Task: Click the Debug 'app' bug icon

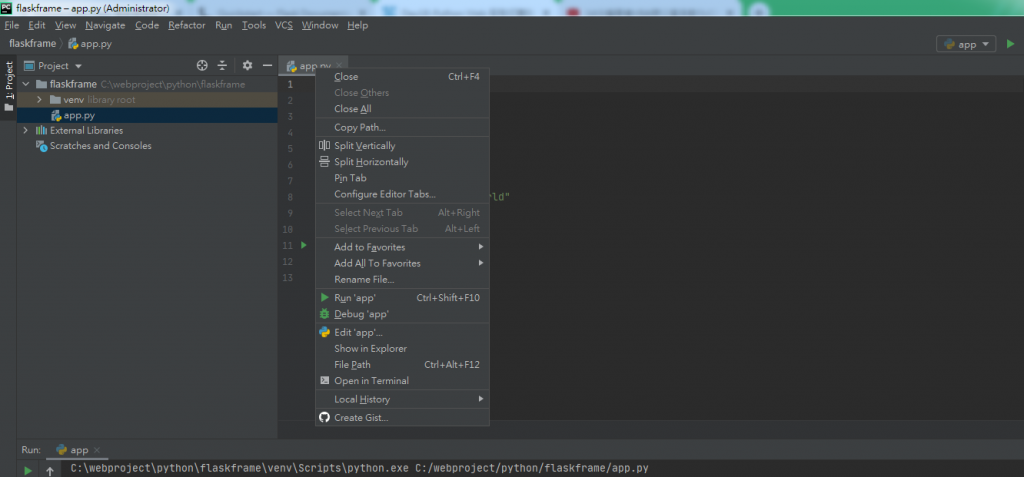Action: point(325,314)
